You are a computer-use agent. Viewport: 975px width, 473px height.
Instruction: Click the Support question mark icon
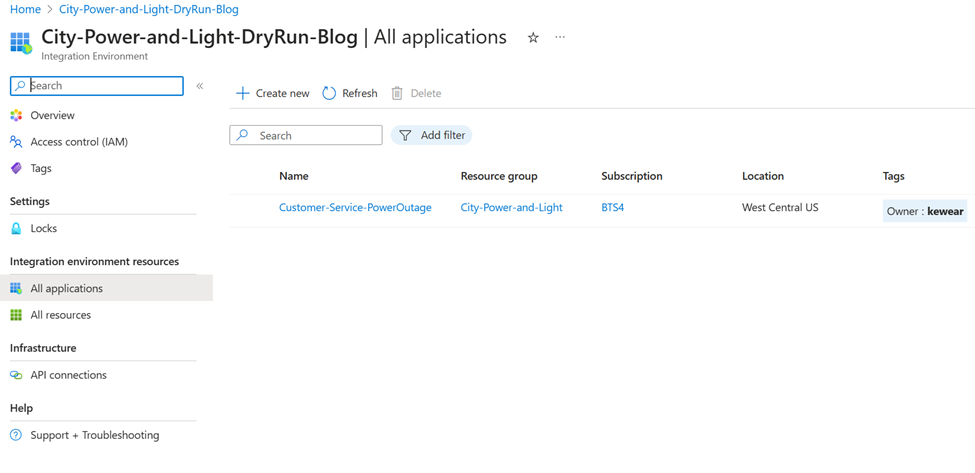[x=16, y=435]
